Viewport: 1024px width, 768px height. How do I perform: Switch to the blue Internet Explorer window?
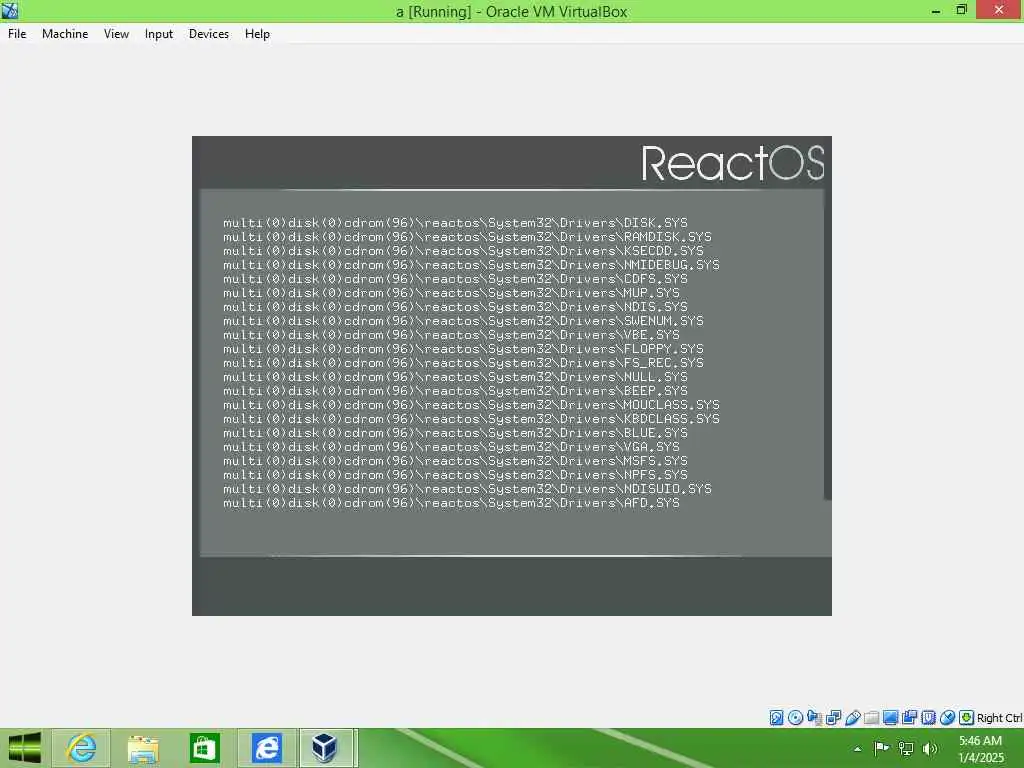point(266,748)
